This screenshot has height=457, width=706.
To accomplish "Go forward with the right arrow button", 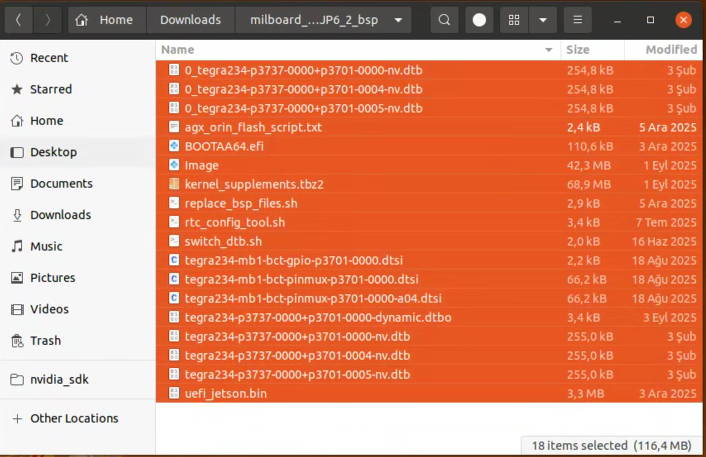I will point(47,20).
